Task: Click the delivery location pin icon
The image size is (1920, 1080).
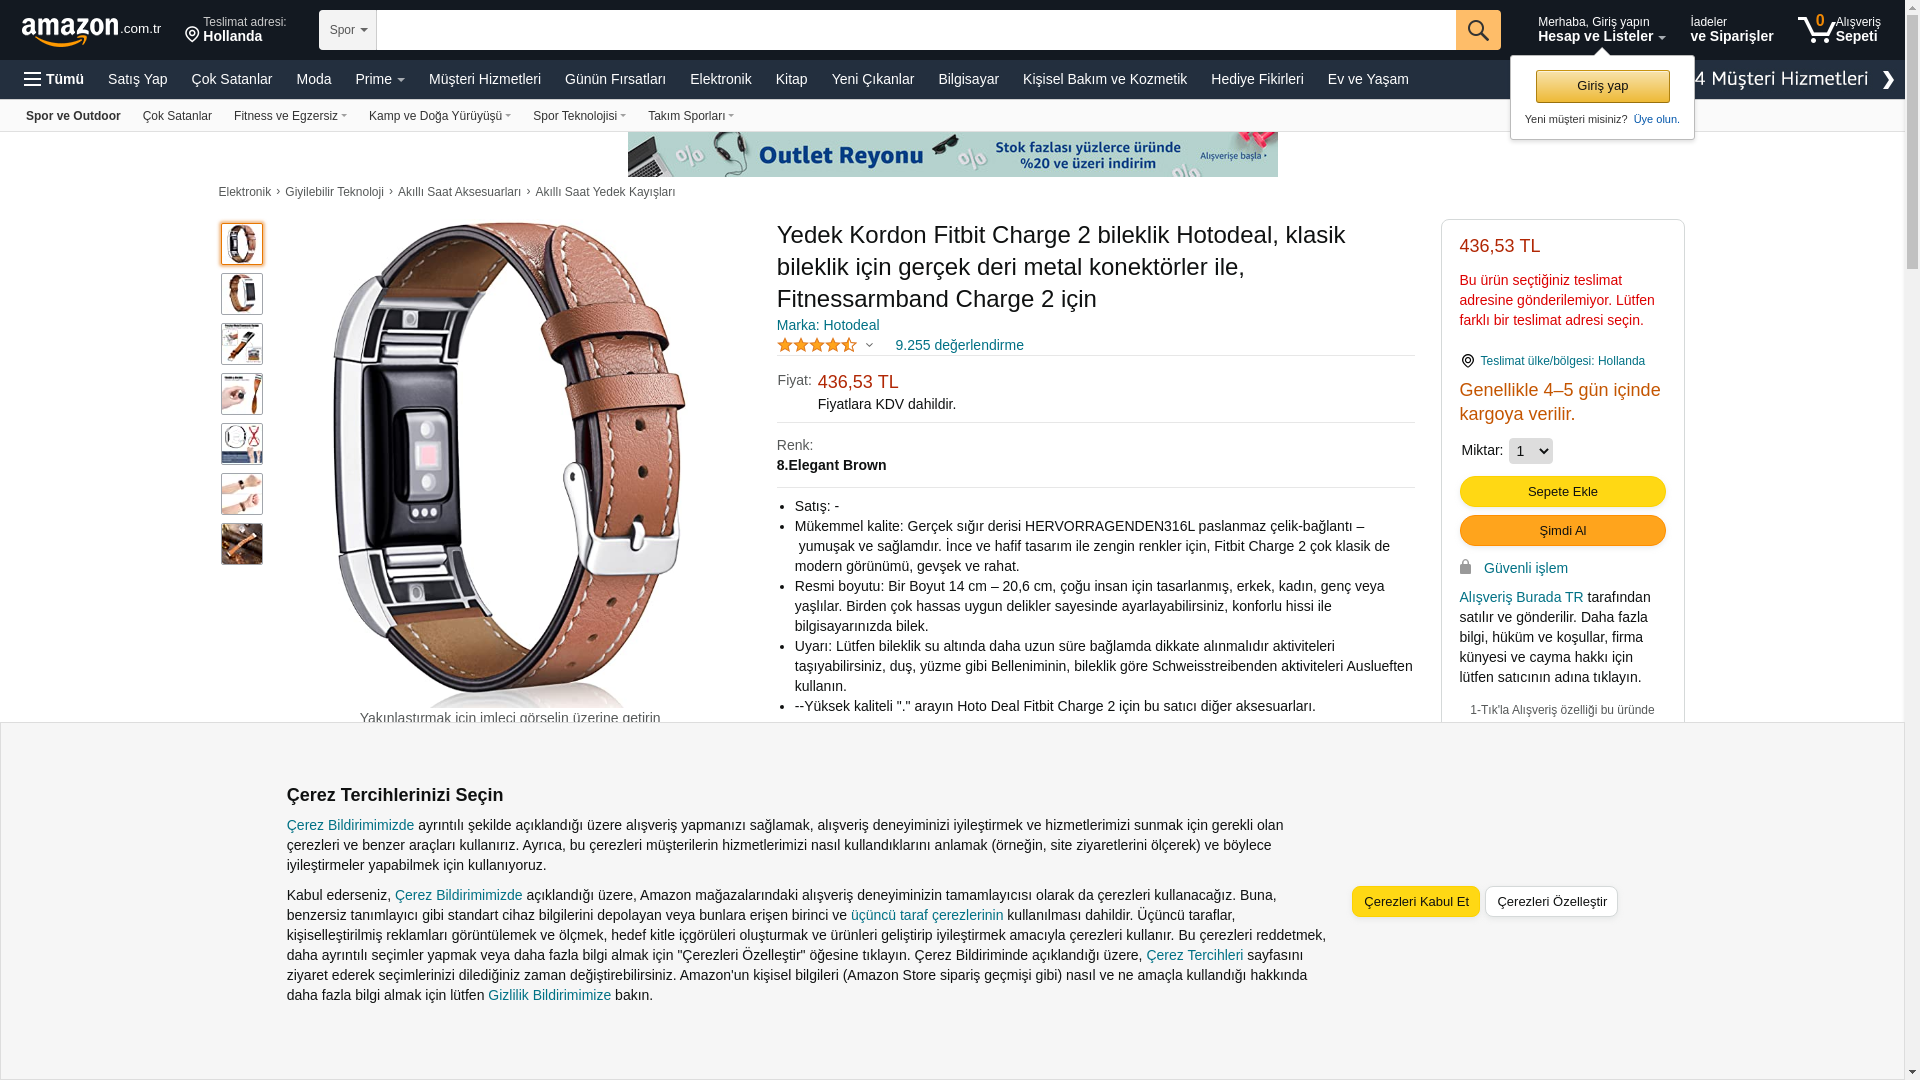Action: 192,35
